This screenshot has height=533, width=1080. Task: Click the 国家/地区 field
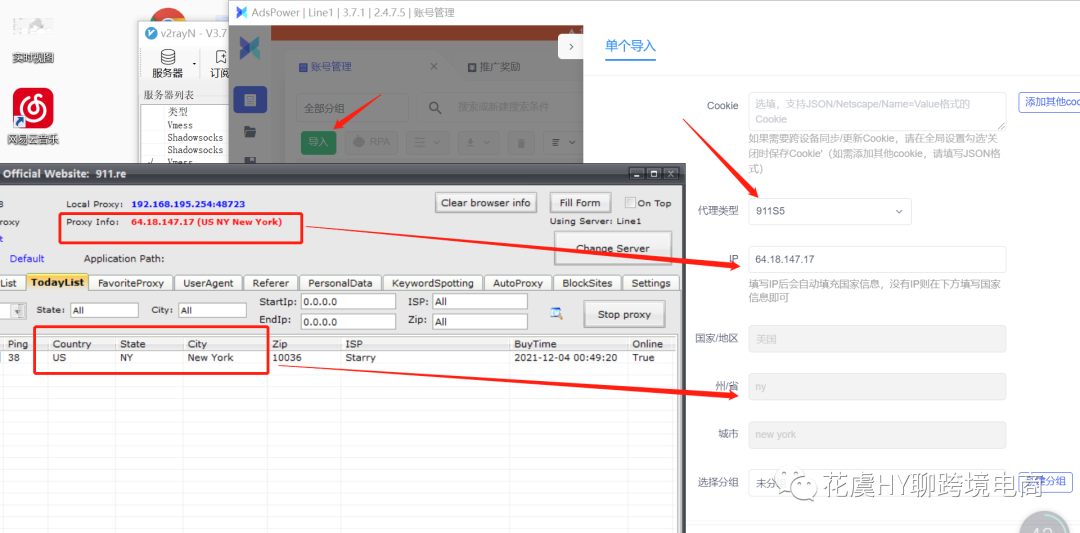click(x=877, y=339)
